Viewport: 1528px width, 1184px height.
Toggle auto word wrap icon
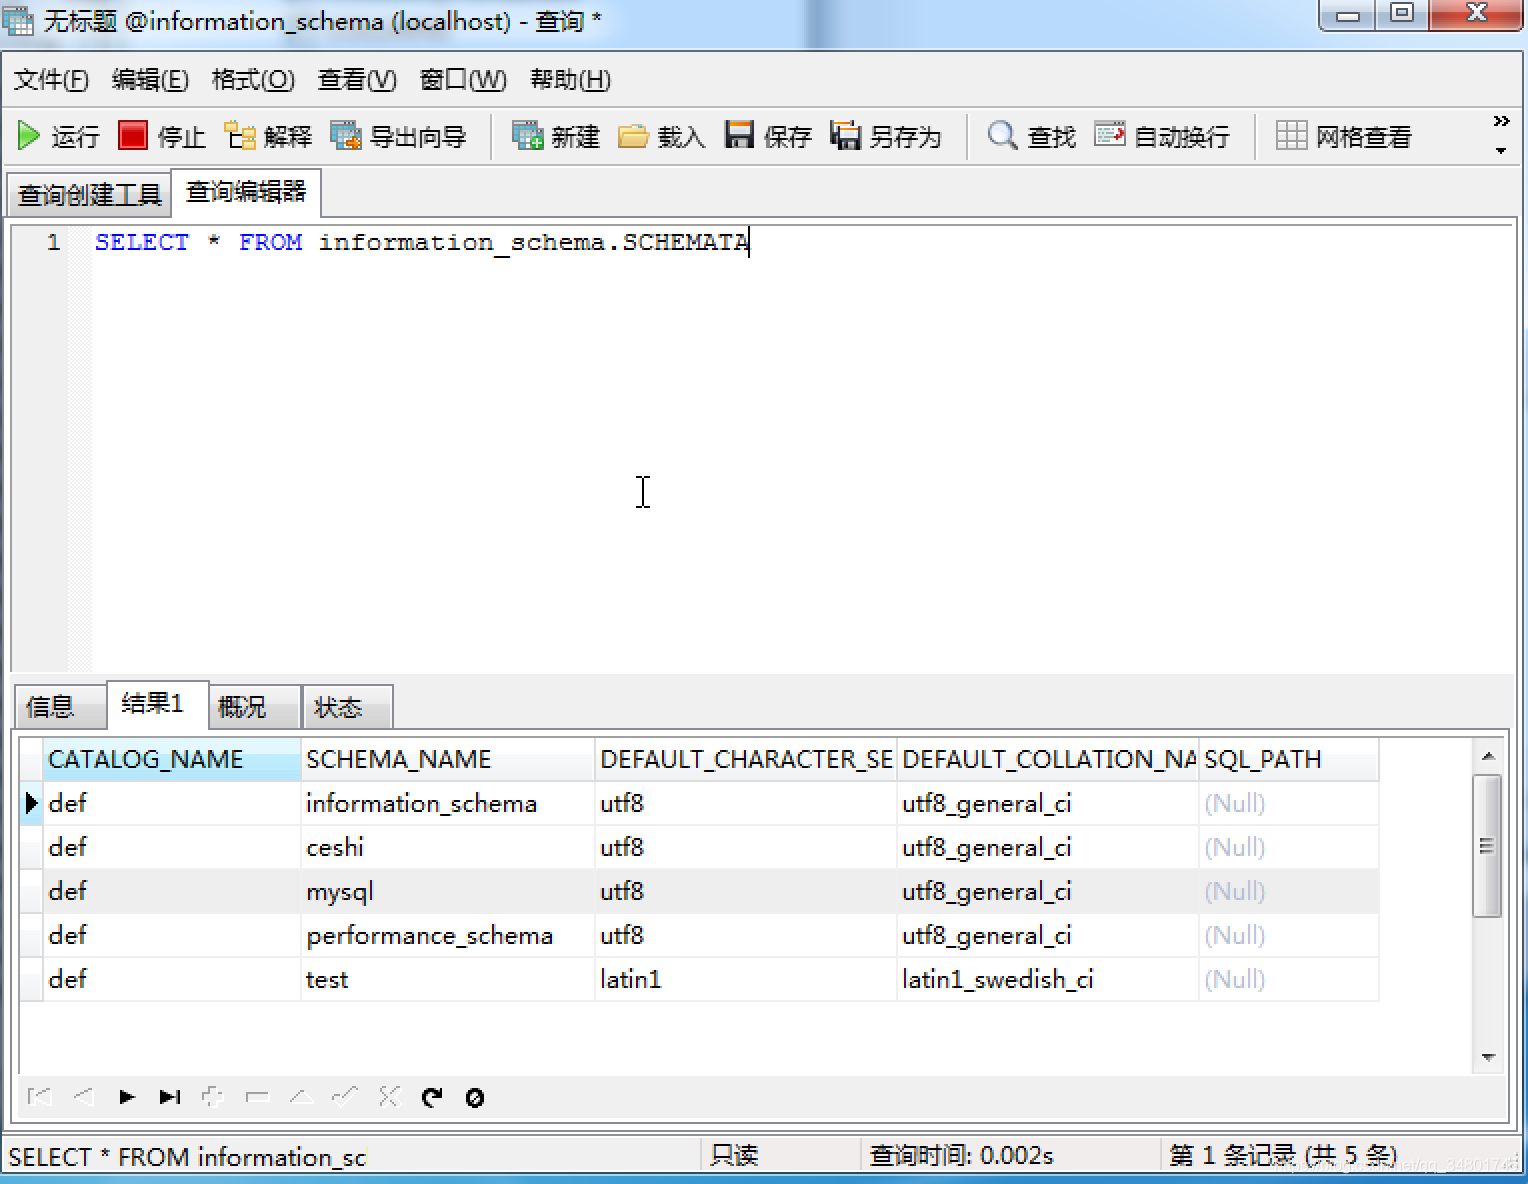pyautogui.click(x=1109, y=134)
